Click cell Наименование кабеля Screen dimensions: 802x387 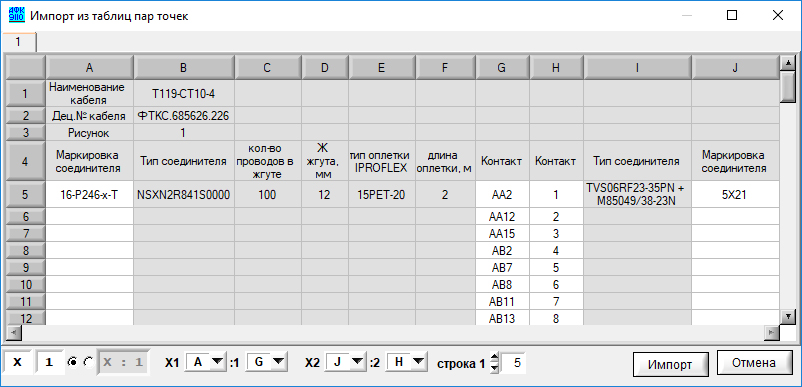coord(90,93)
